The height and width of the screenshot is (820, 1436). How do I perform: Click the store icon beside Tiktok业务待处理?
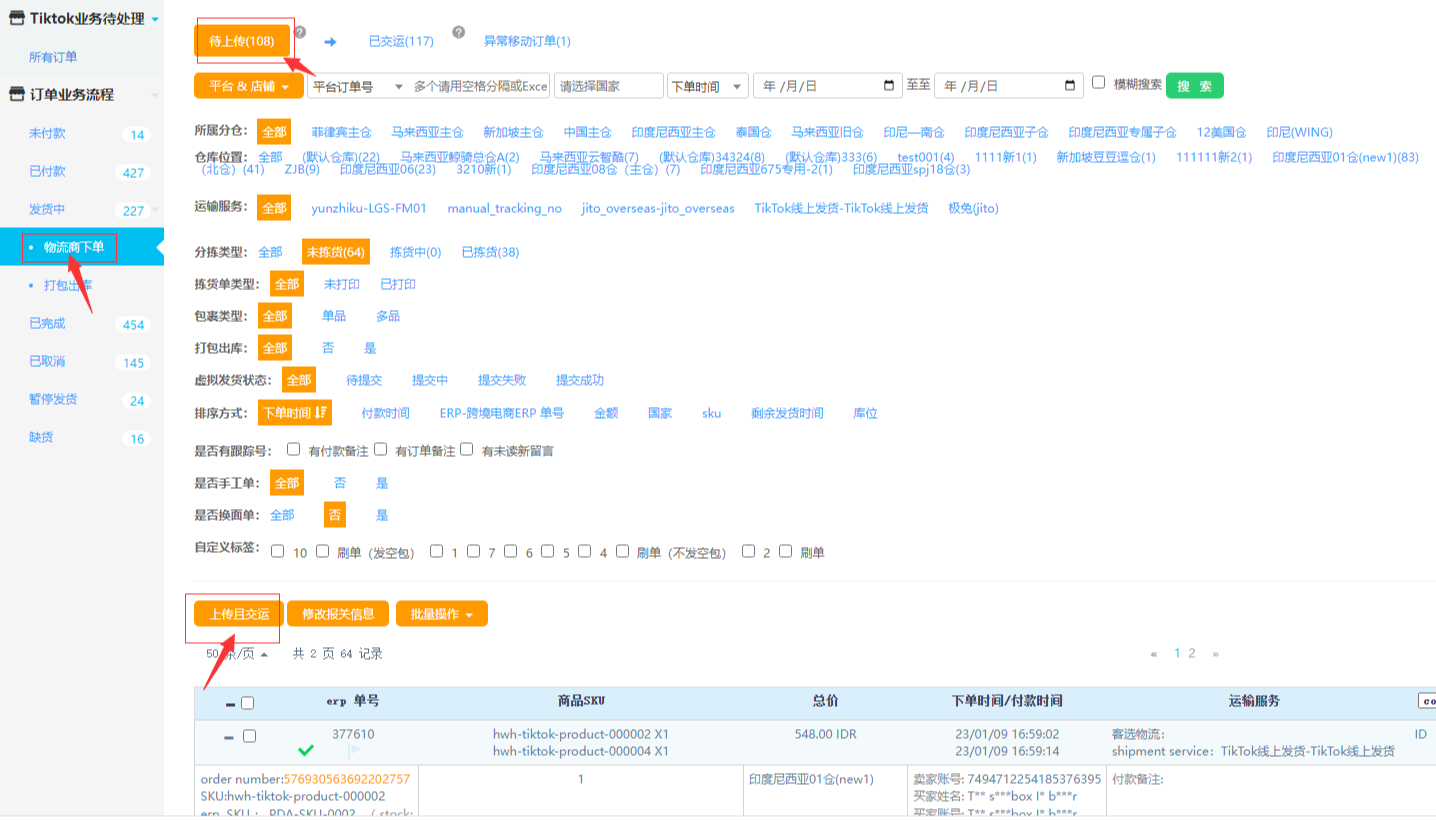click(x=17, y=19)
